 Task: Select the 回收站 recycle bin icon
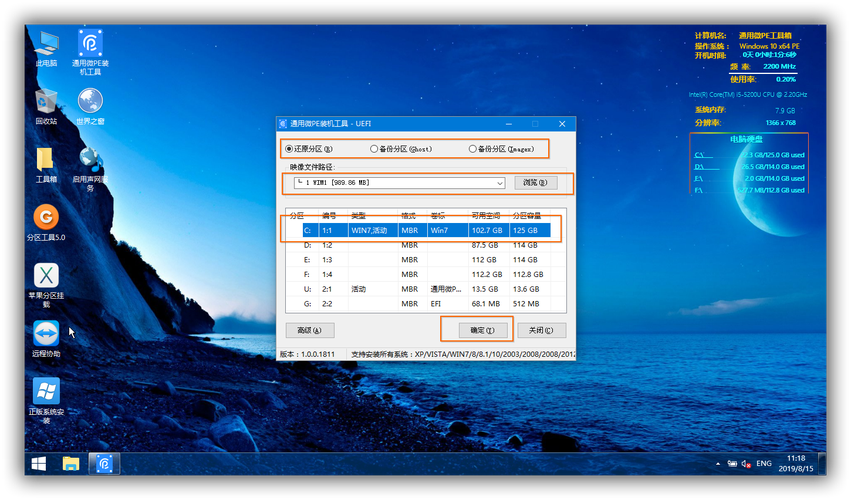(46, 106)
